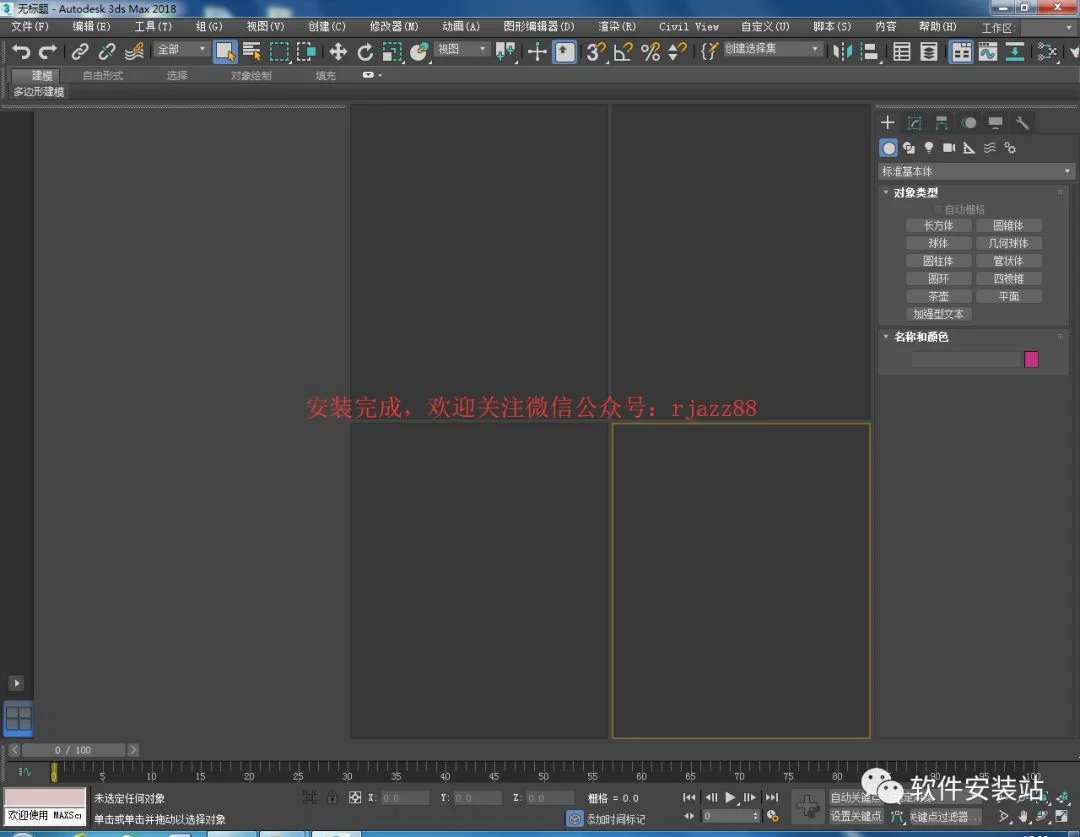Show the Cameras creation category
The width and height of the screenshot is (1080, 837).
coord(949,148)
